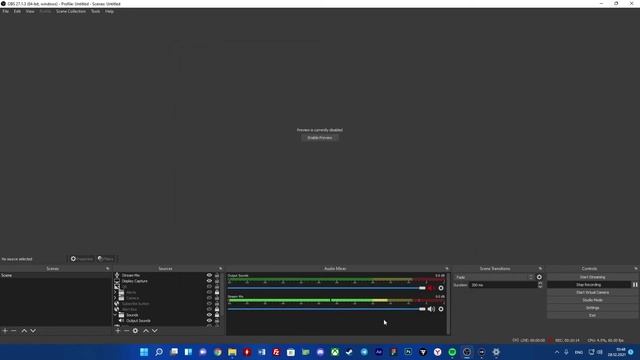This screenshot has height=360, width=640.
Task: Open Output Sounds audio settings gear
Action: [x=441, y=288]
